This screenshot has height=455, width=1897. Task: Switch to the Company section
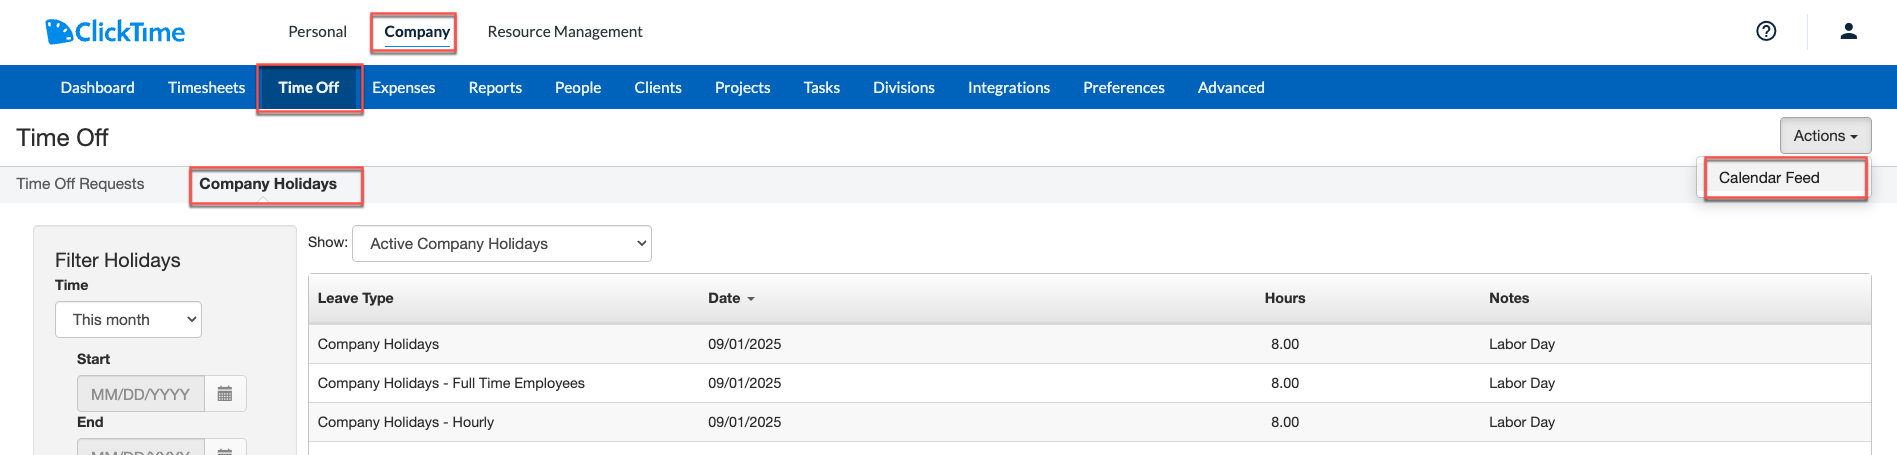pyautogui.click(x=417, y=32)
